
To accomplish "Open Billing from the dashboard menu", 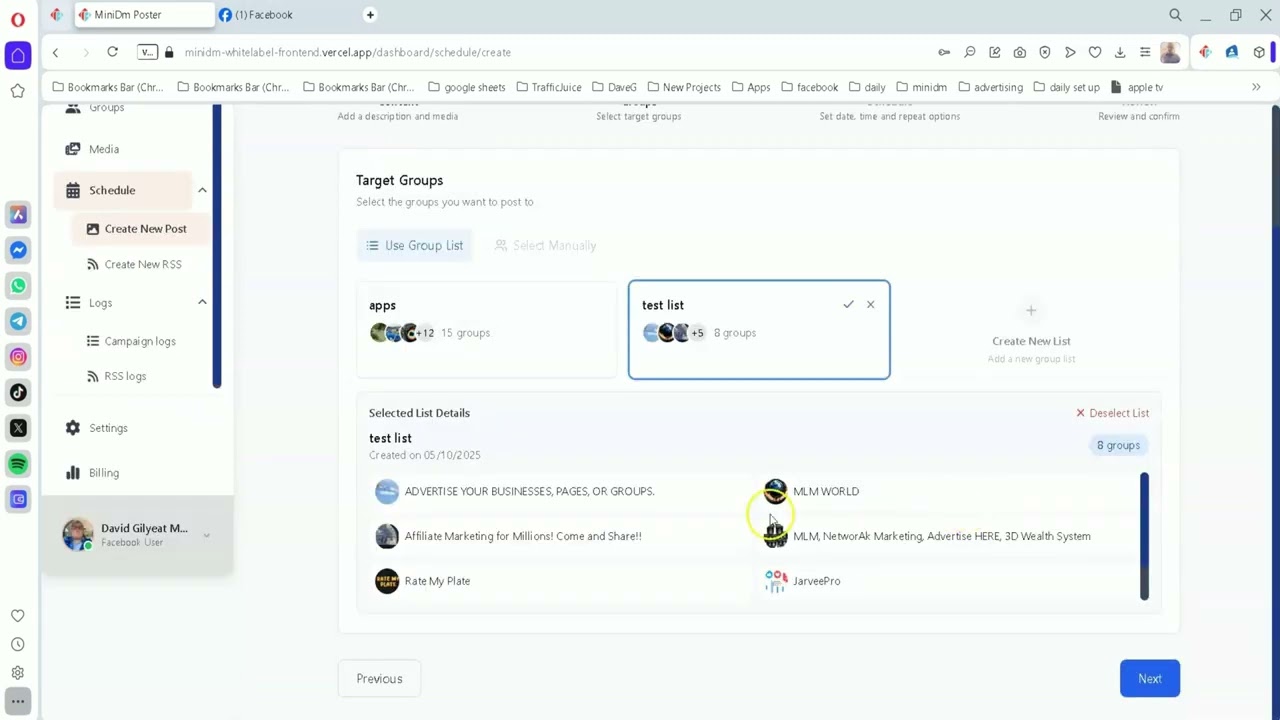I will coord(103,473).
